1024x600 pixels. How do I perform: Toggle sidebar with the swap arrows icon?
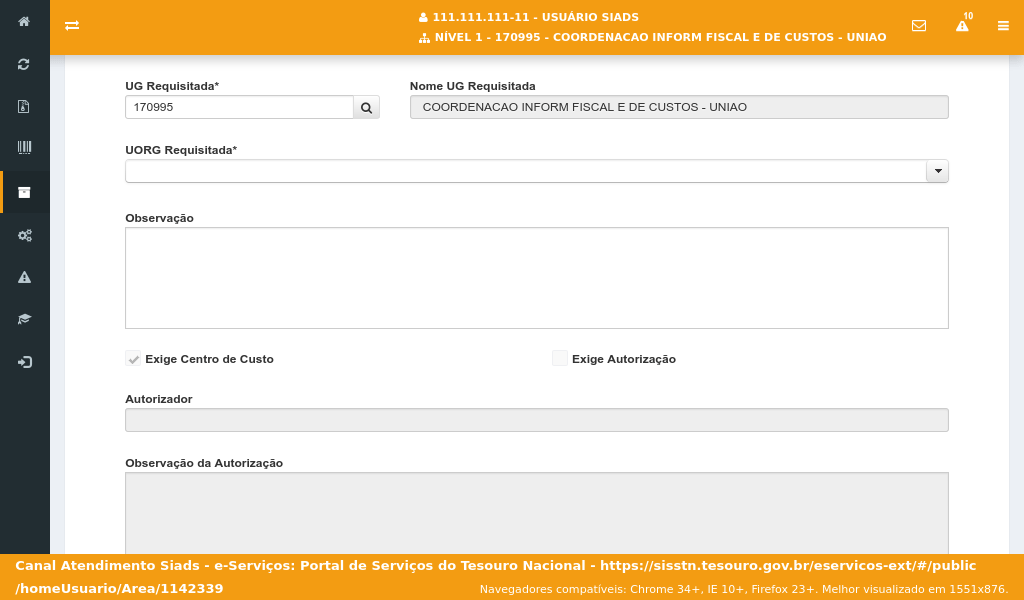(x=72, y=25)
